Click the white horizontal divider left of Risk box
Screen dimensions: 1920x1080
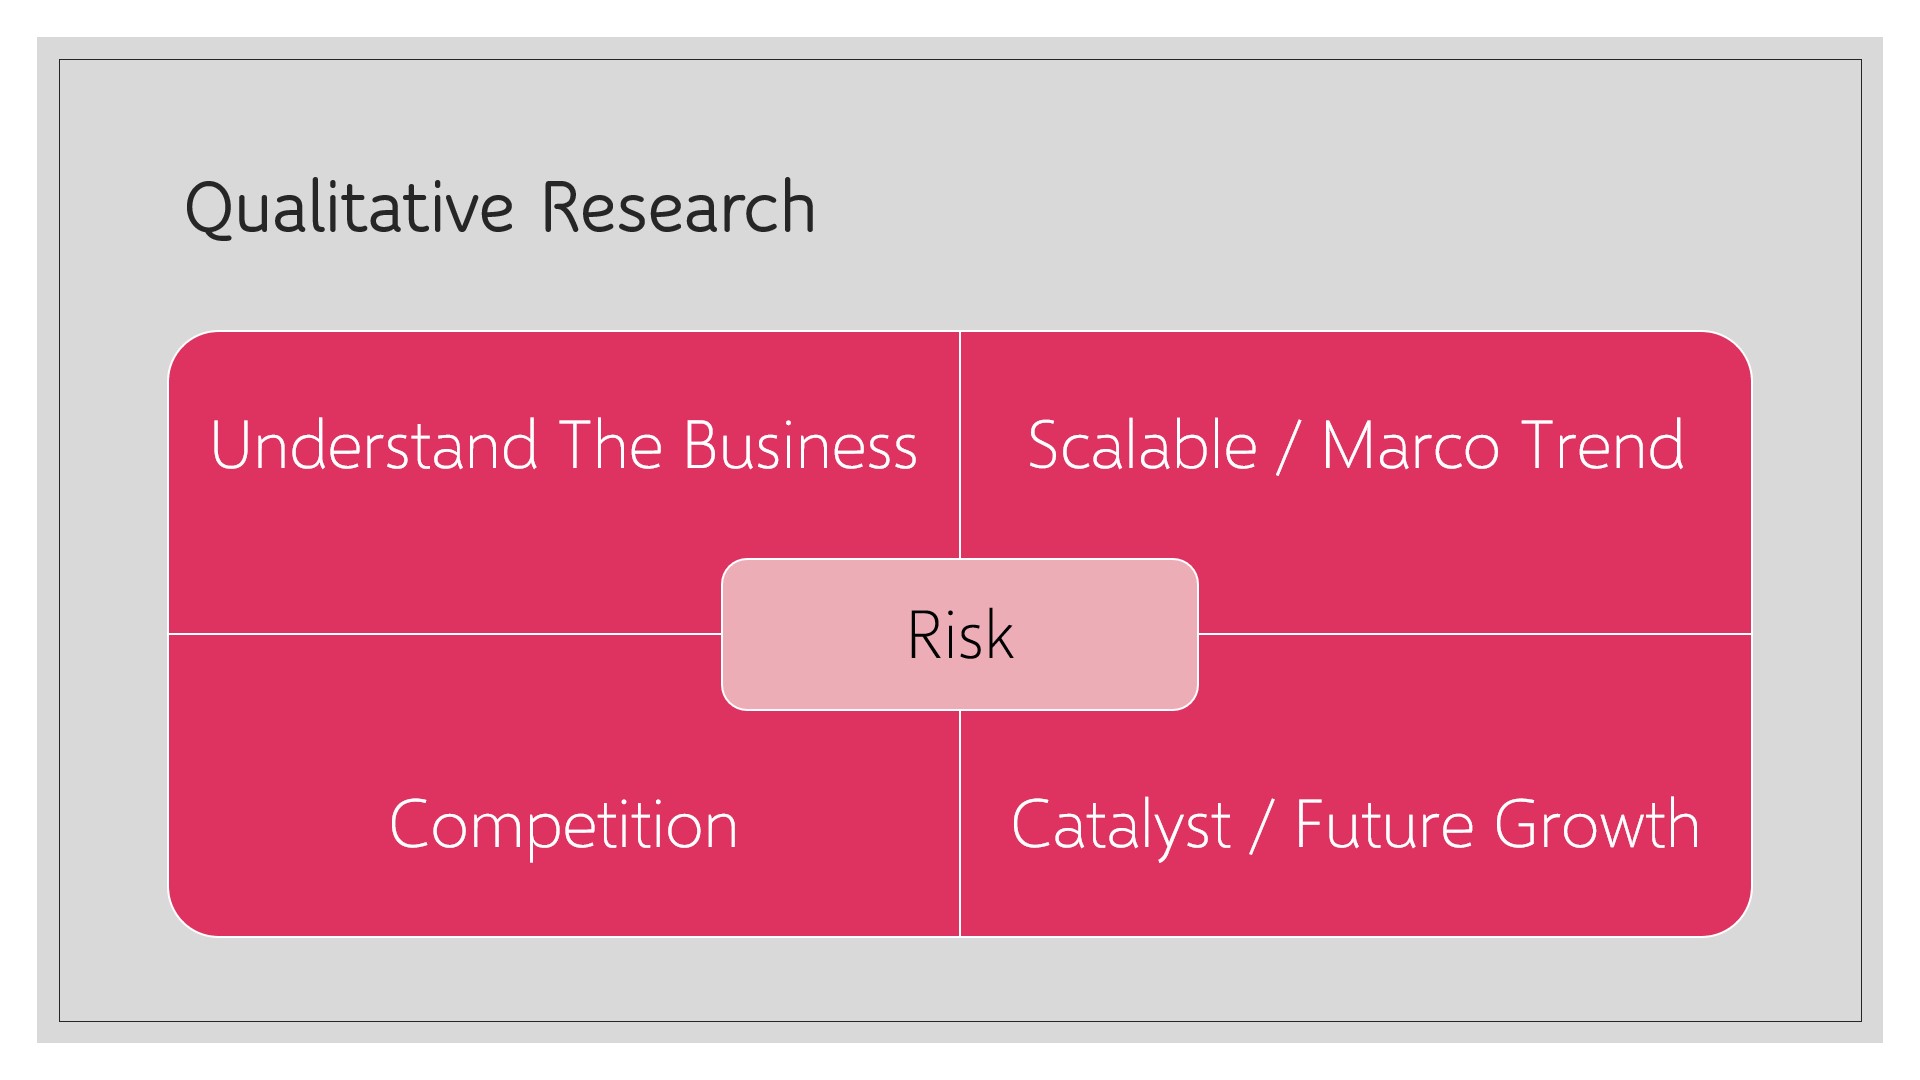(445, 634)
